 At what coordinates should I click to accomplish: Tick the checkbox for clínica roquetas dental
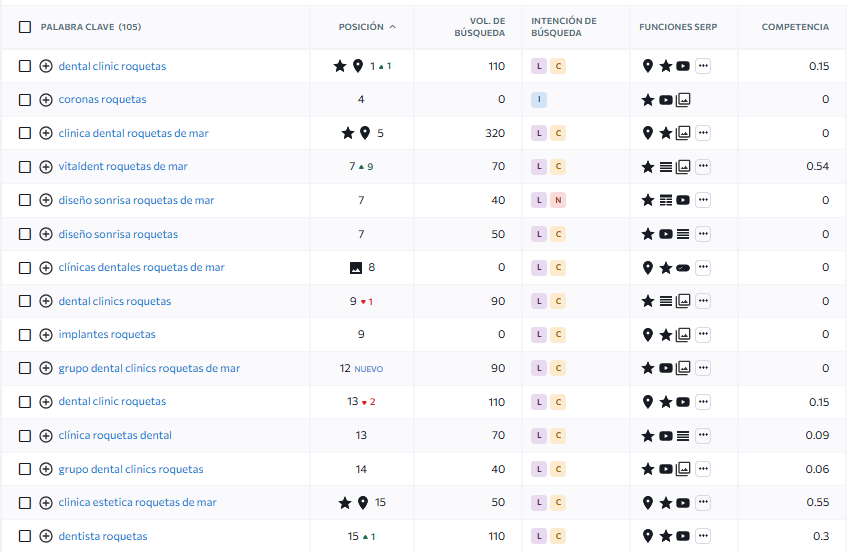point(25,436)
